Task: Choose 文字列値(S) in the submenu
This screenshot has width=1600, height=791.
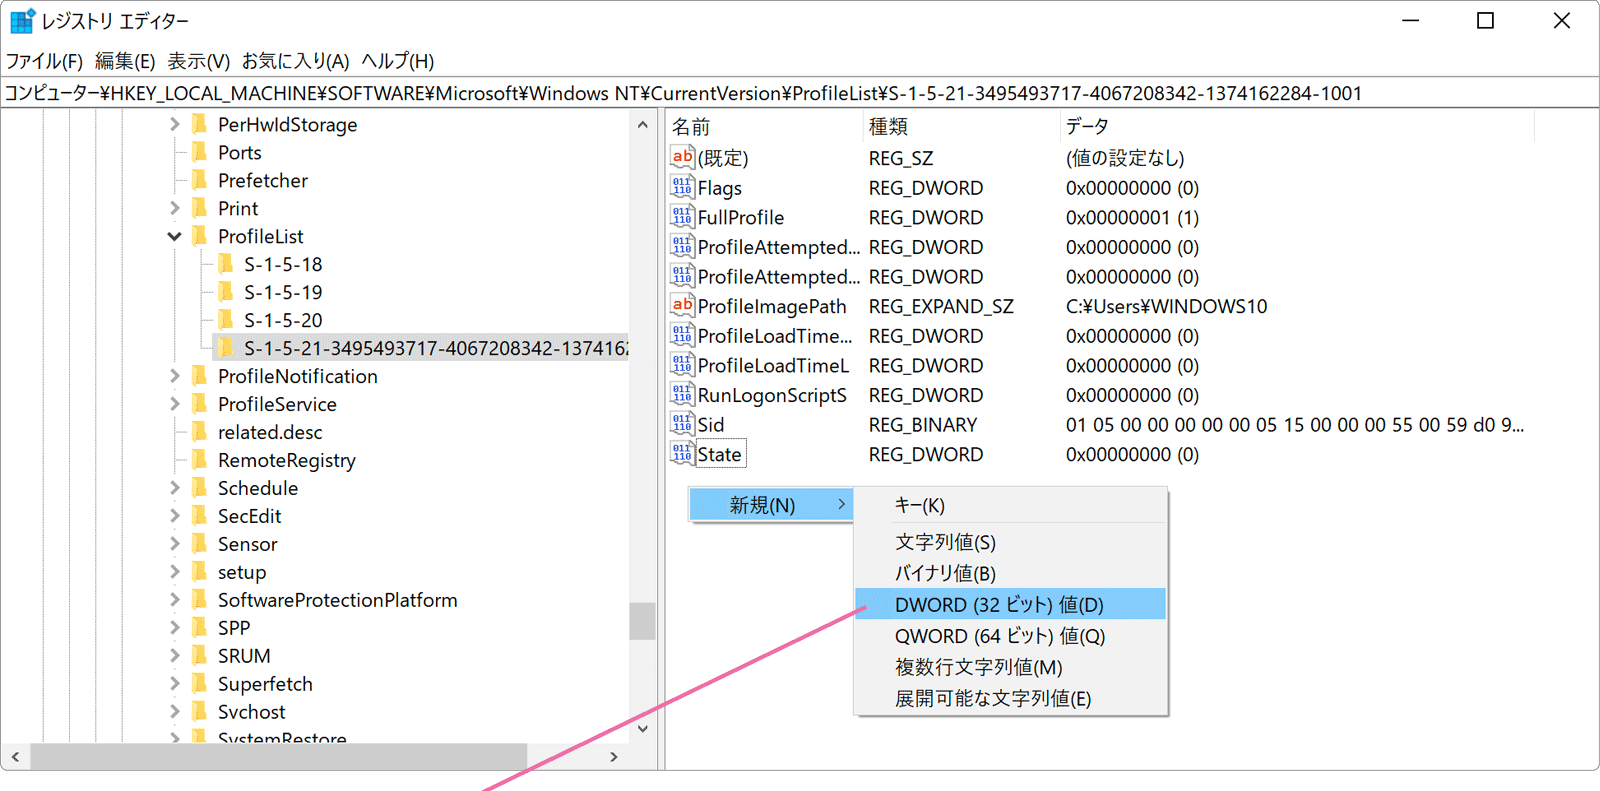Action: pos(1010,542)
